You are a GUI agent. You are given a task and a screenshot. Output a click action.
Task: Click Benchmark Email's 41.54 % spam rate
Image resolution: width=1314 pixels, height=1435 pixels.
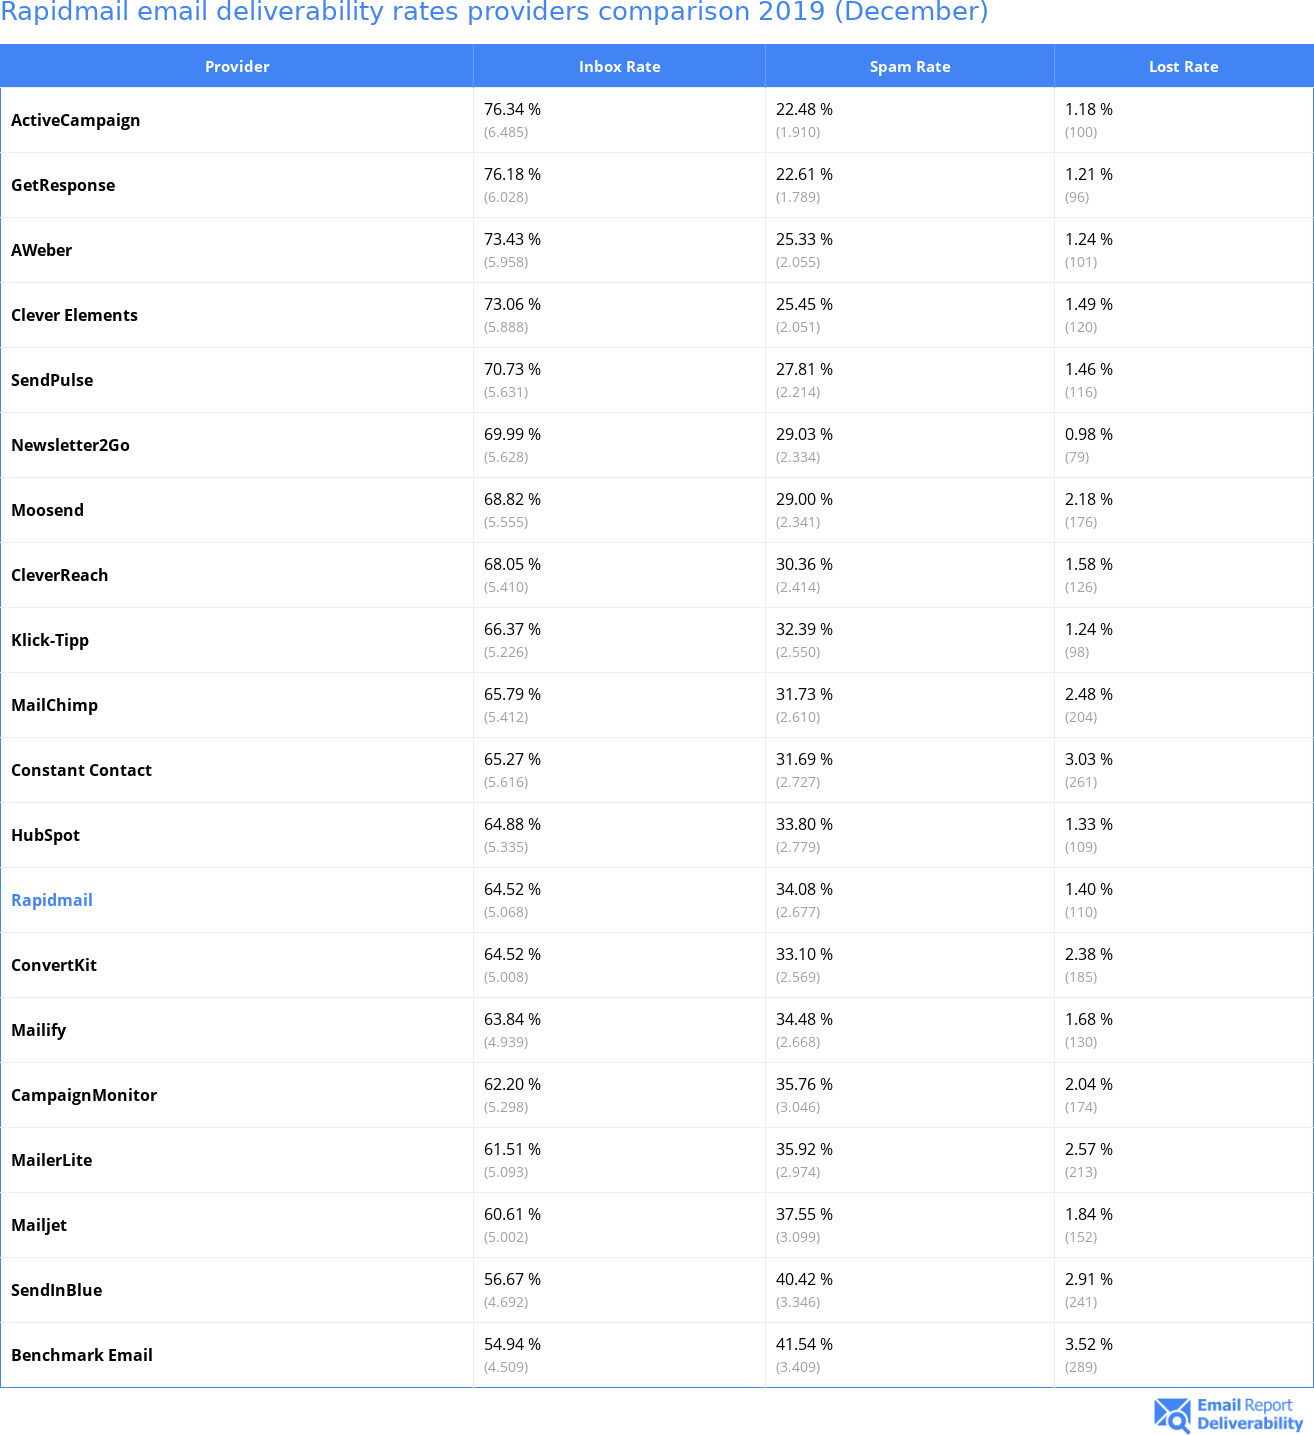pos(804,1344)
